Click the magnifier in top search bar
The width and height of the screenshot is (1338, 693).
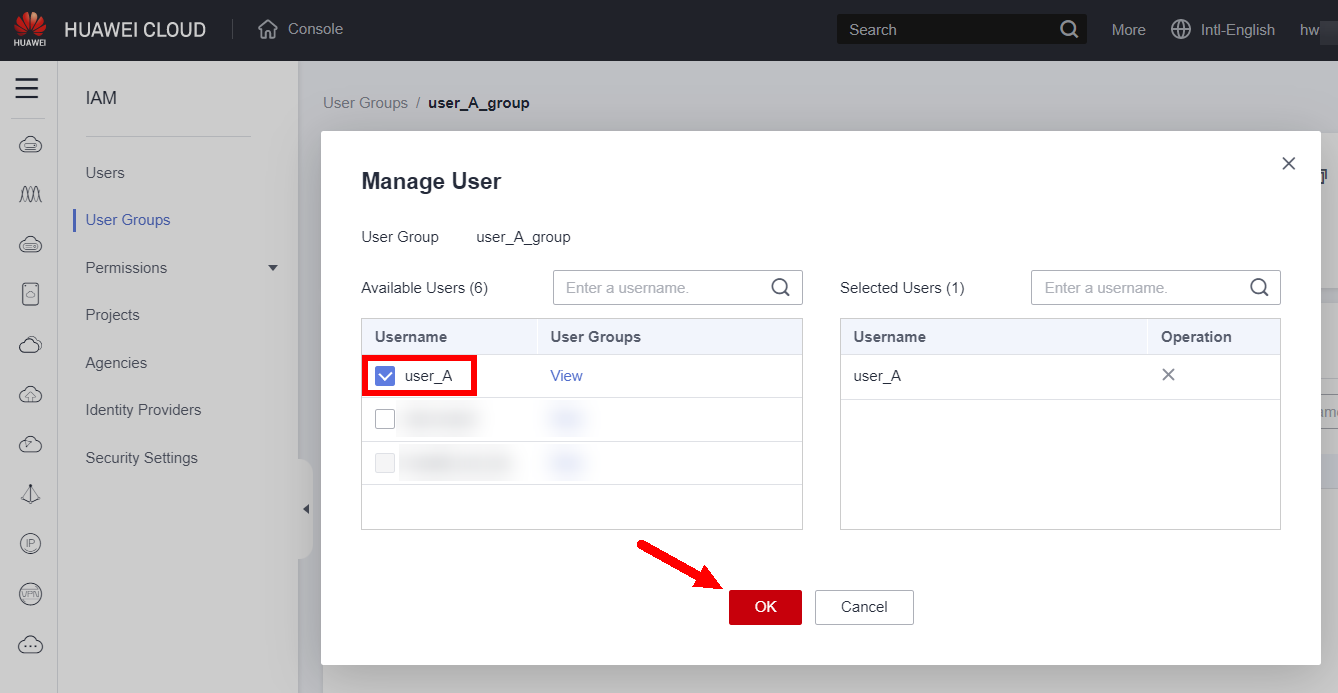click(x=1069, y=29)
